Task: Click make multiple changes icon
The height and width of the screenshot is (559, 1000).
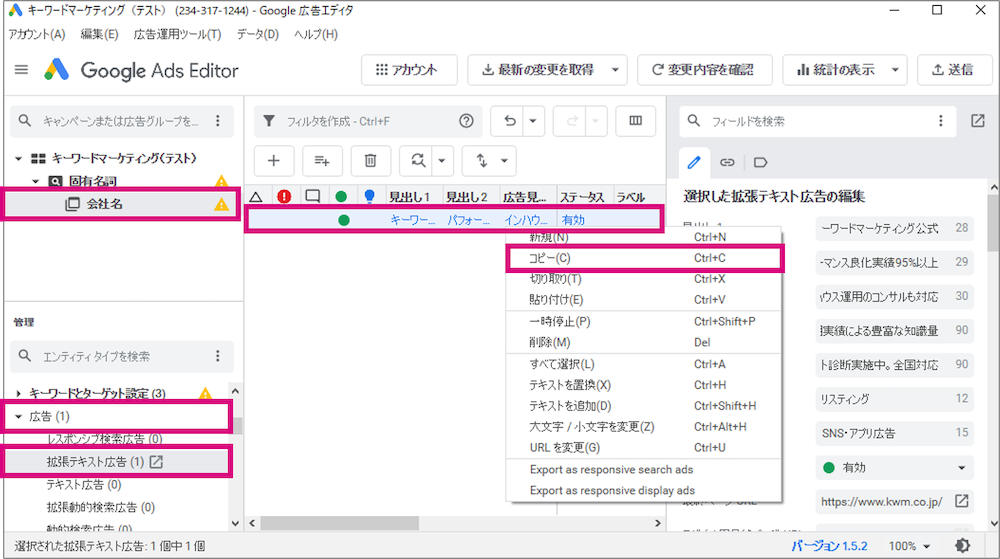Action: click(x=322, y=161)
